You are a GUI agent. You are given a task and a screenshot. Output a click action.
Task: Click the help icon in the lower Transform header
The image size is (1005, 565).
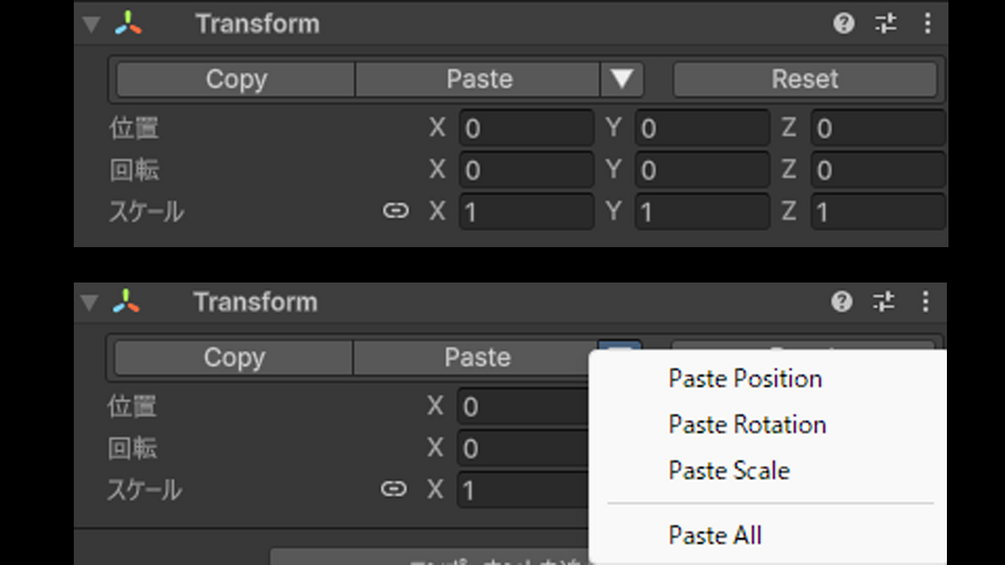[x=842, y=301]
